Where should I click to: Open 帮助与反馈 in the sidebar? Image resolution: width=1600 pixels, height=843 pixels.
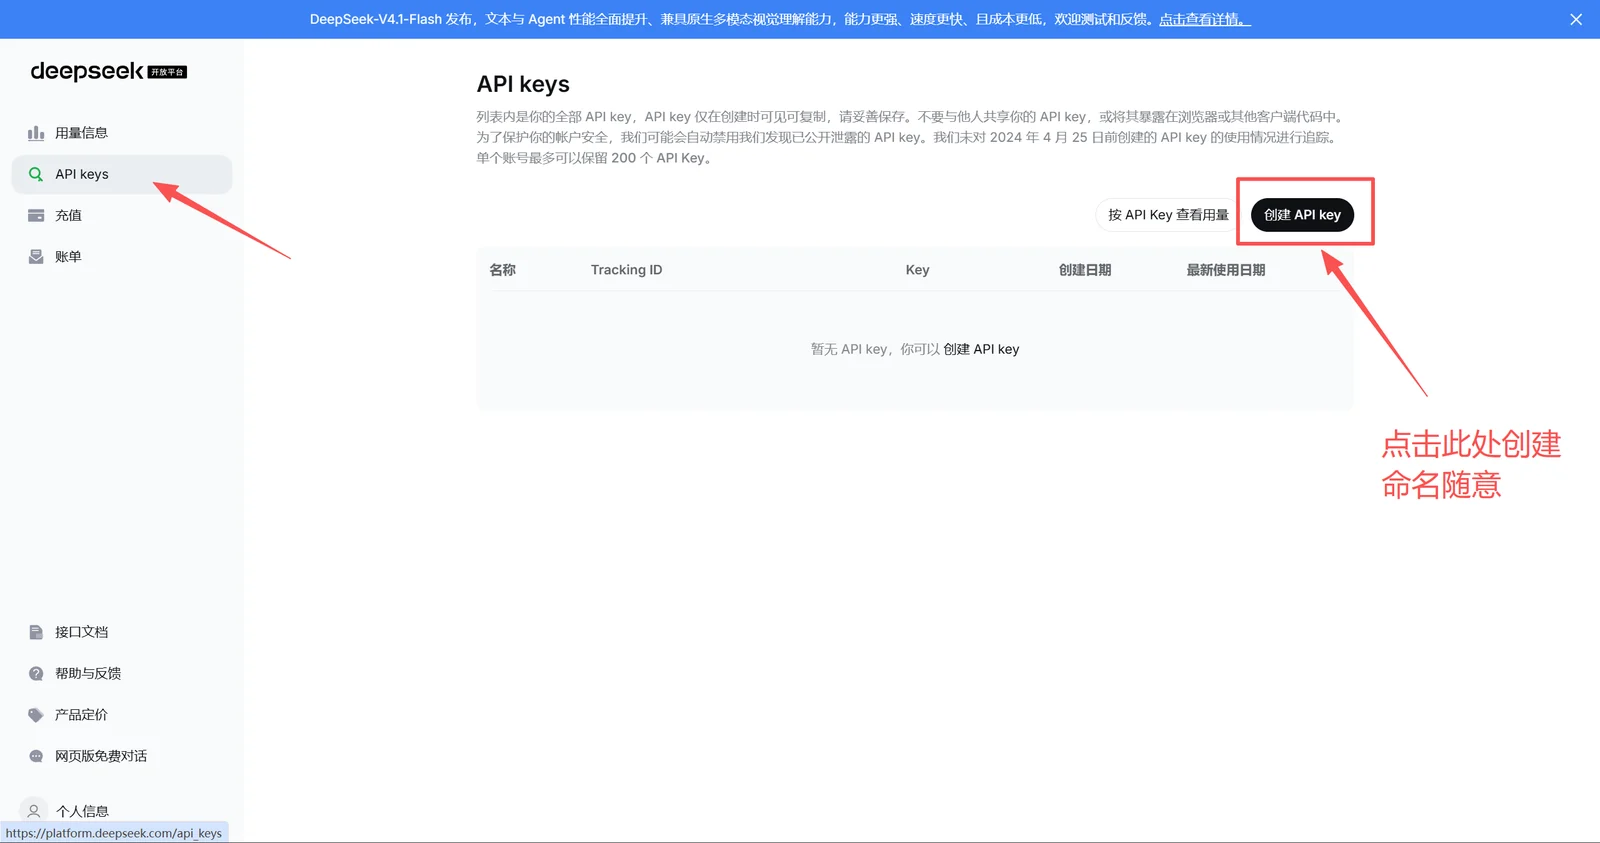(x=122, y=674)
